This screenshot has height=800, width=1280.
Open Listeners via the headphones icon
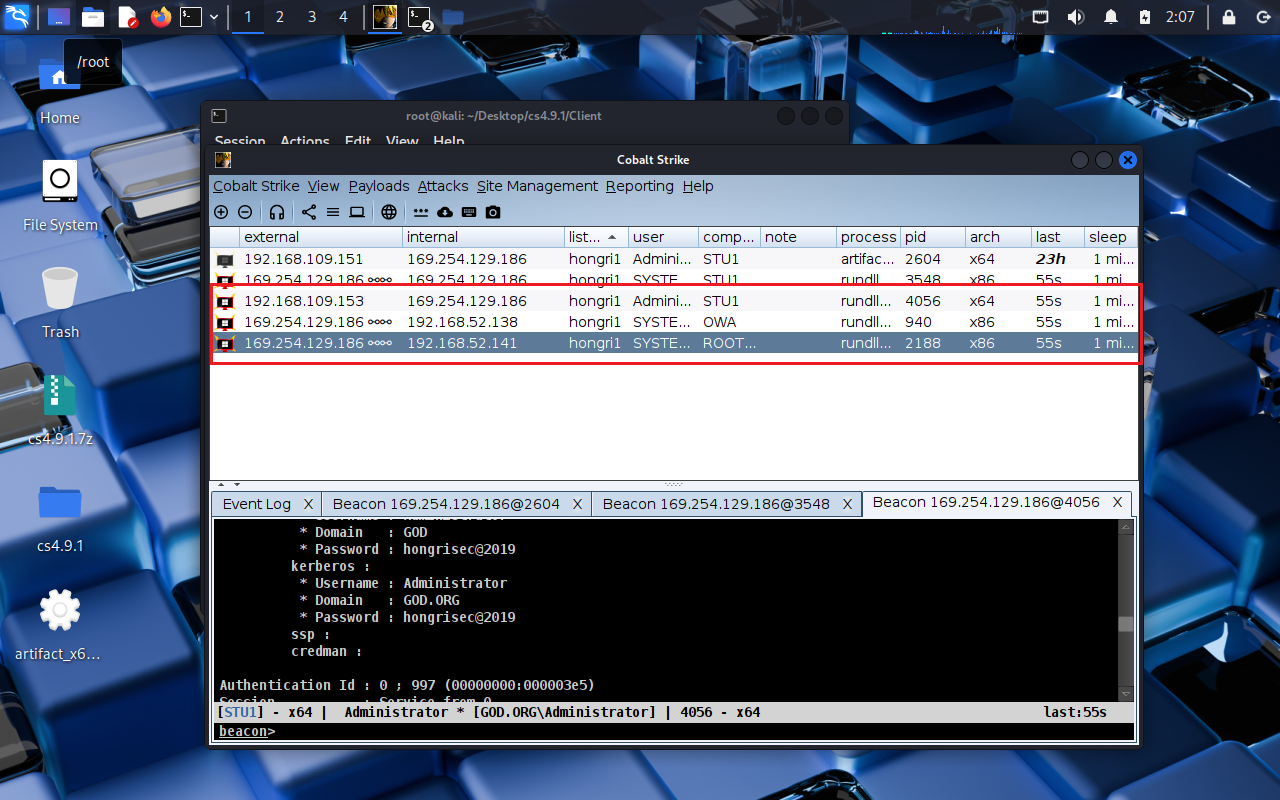(277, 212)
